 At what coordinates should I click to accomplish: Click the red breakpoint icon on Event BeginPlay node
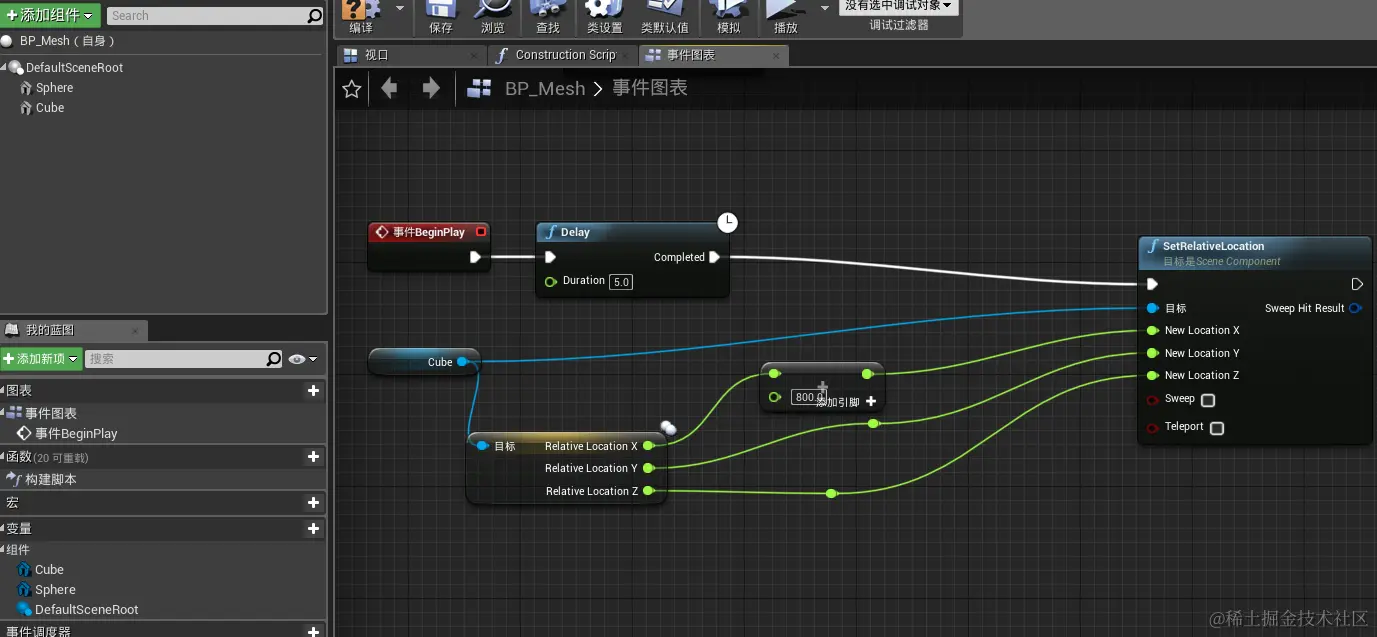481,232
